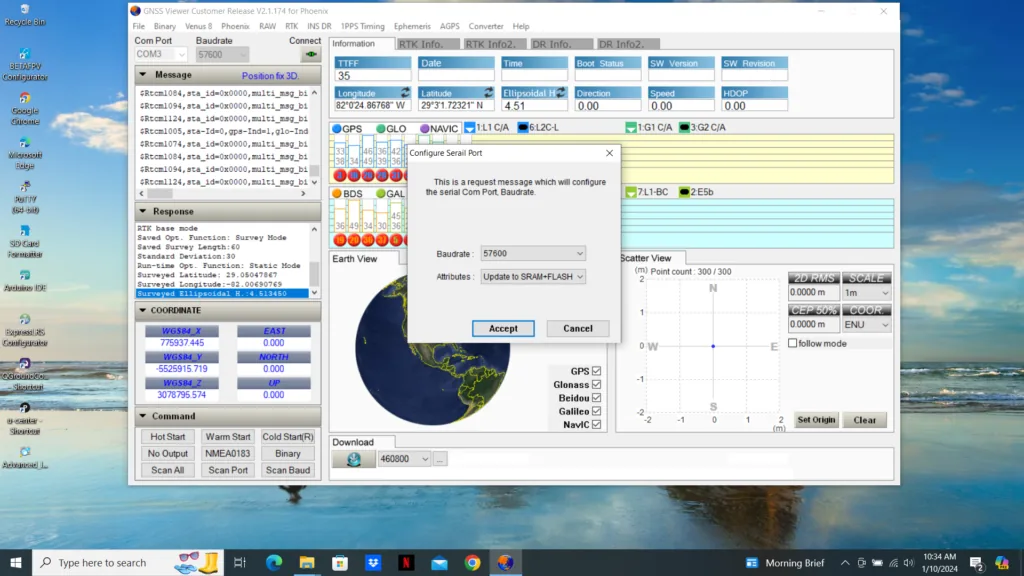Collapse the Response panel

tap(143, 212)
